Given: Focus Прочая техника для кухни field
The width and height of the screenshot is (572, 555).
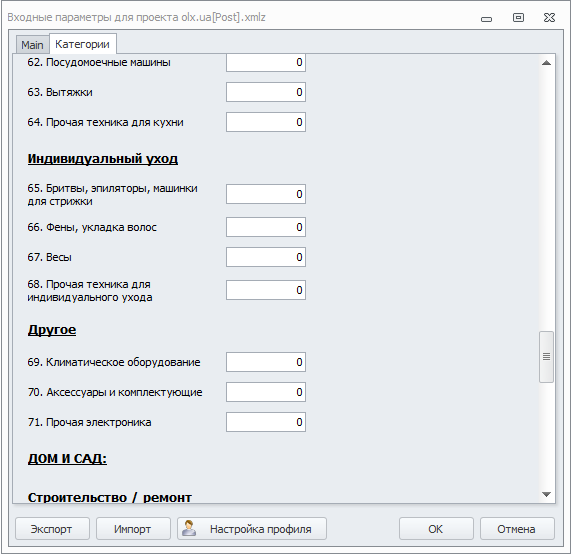Looking at the screenshot, I should click(x=266, y=122).
